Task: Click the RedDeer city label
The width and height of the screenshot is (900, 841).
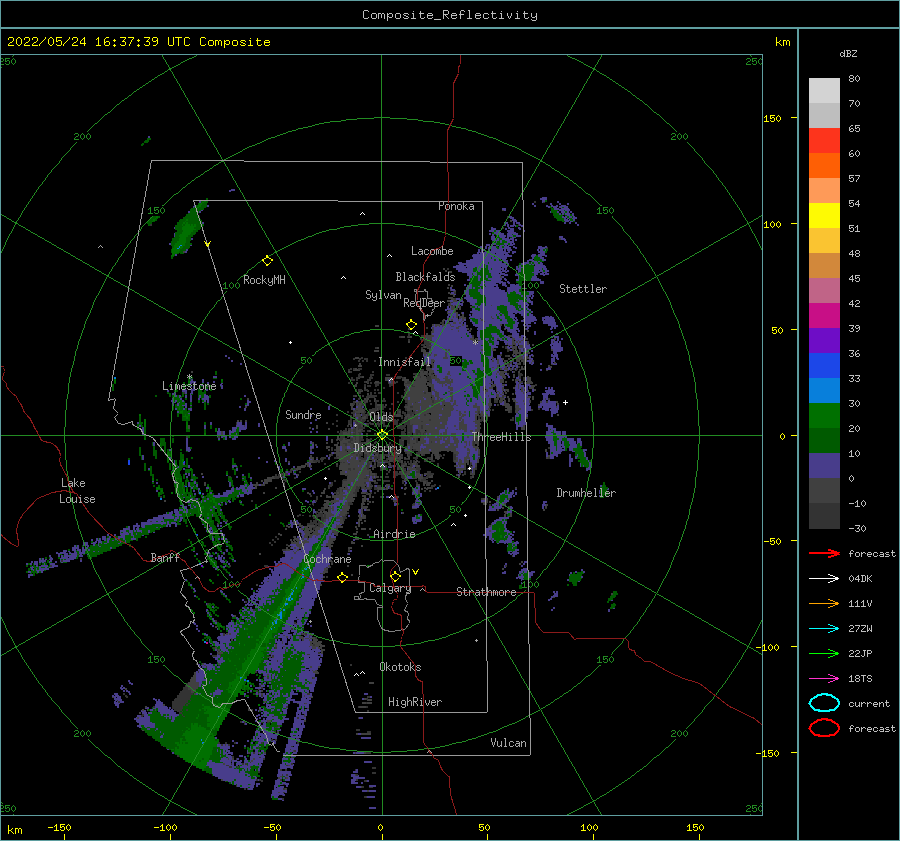Action: (x=424, y=303)
